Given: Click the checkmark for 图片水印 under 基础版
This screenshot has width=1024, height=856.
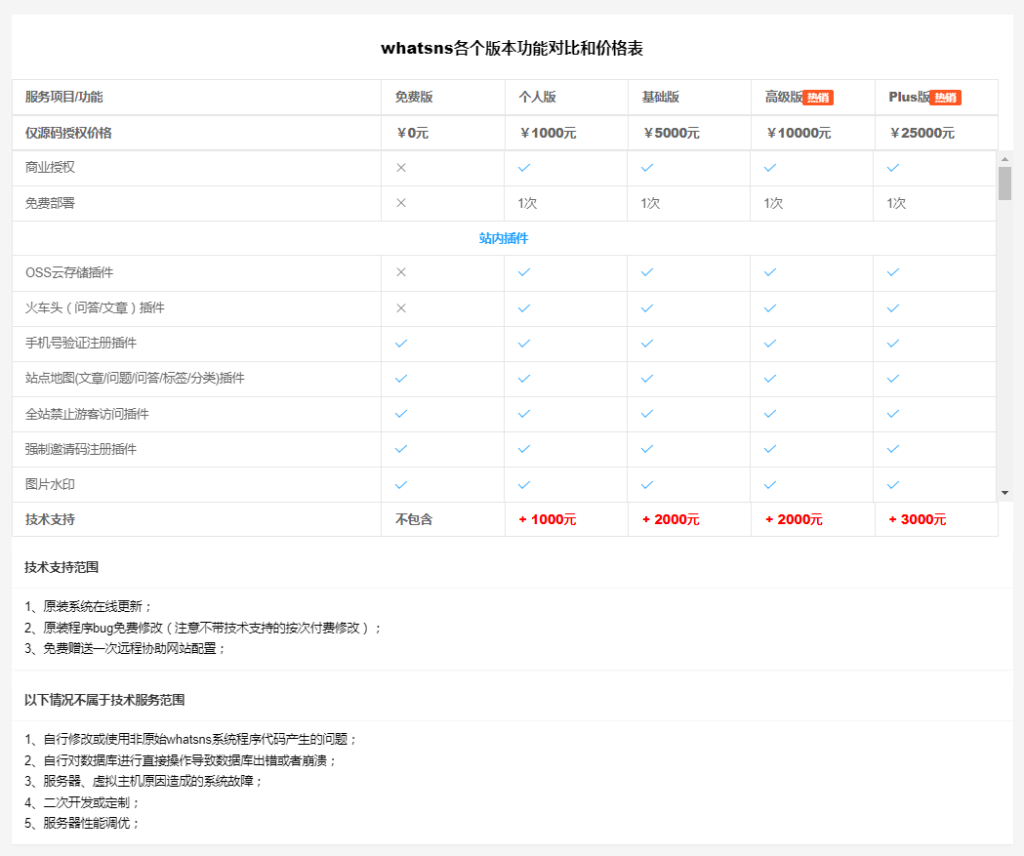Looking at the screenshot, I should (x=647, y=485).
